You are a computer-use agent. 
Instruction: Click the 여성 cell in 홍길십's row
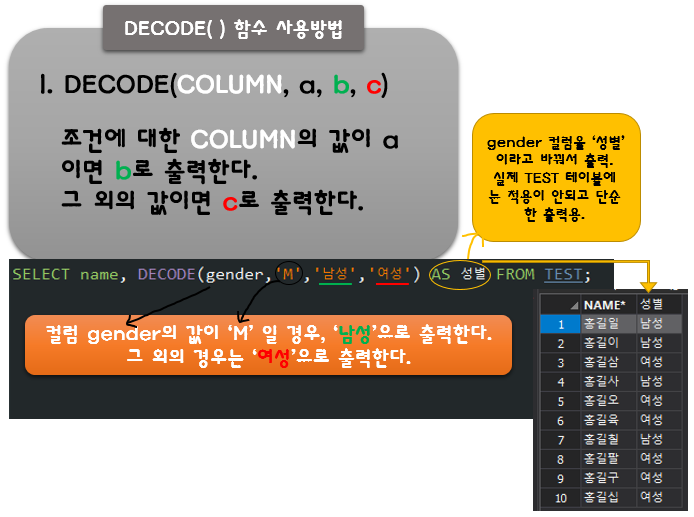tap(659, 498)
